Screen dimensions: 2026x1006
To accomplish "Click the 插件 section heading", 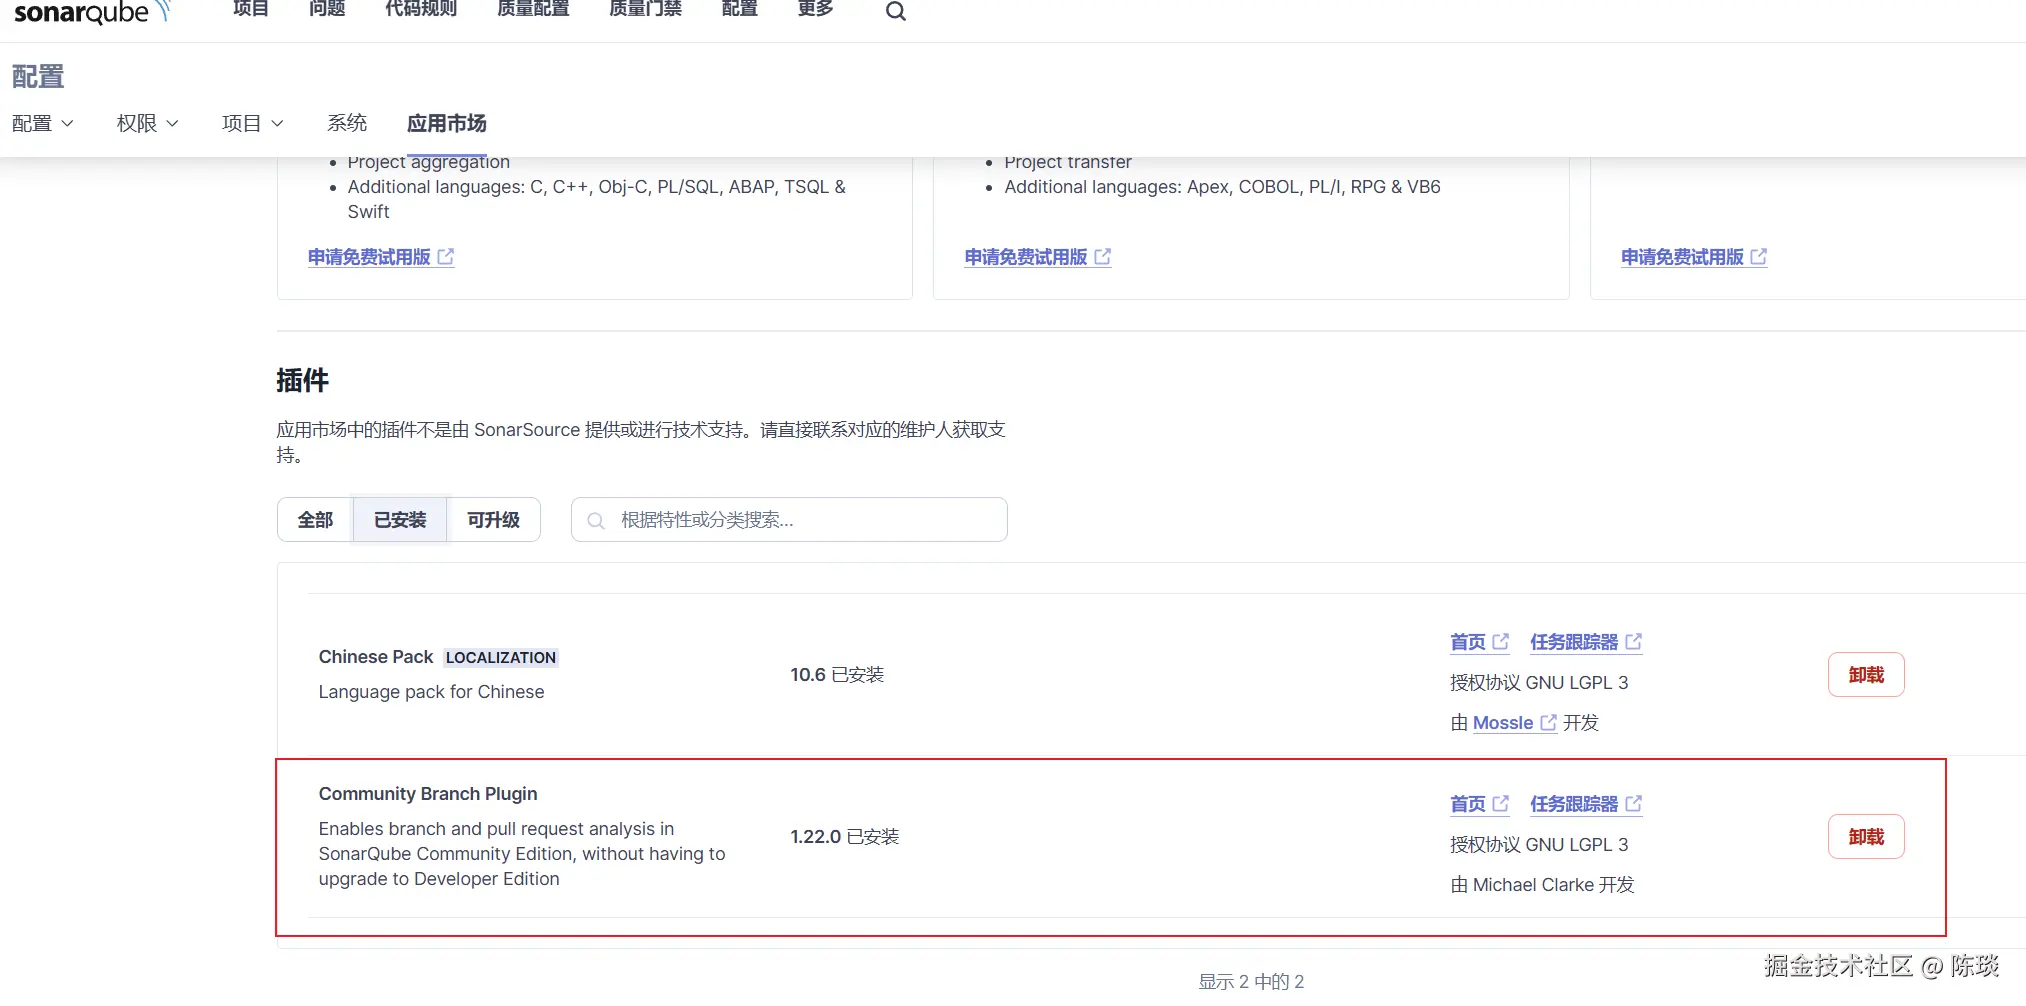I will [x=302, y=380].
